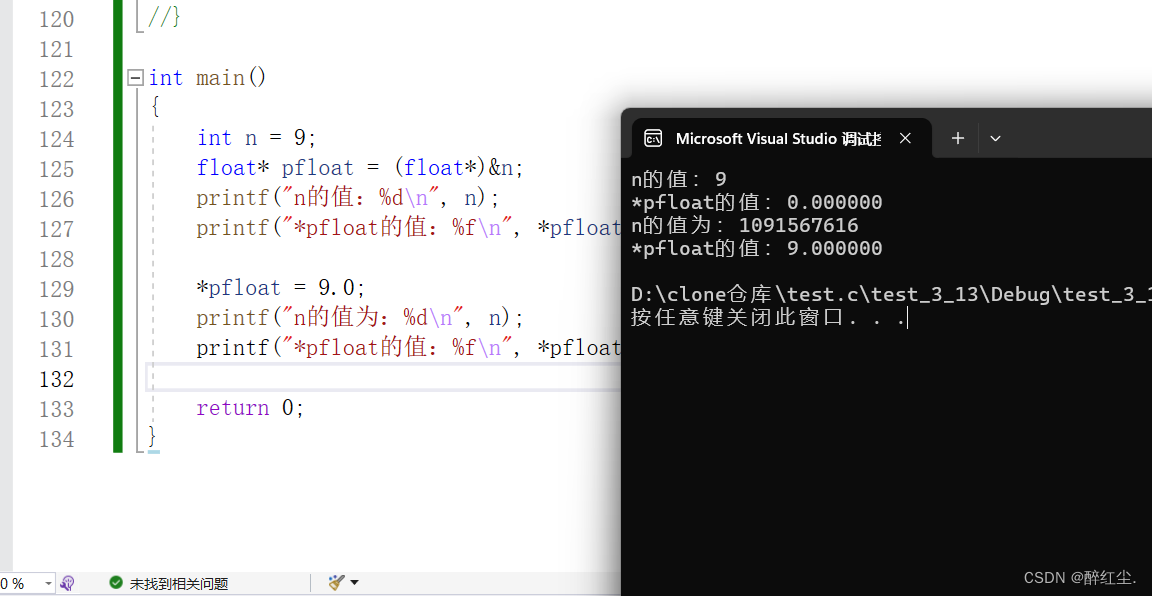The width and height of the screenshot is (1152, 596).
Task: Click the printf line 126 'n的值：%d'
Action: click(348, 198)
